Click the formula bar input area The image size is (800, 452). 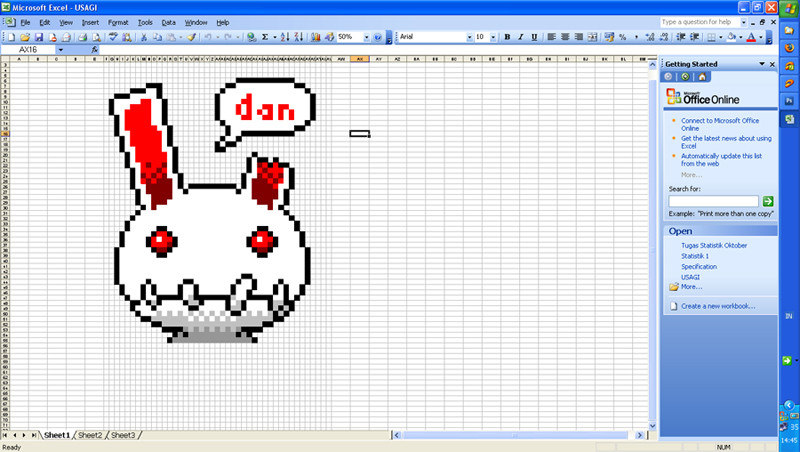pos(438,49)
